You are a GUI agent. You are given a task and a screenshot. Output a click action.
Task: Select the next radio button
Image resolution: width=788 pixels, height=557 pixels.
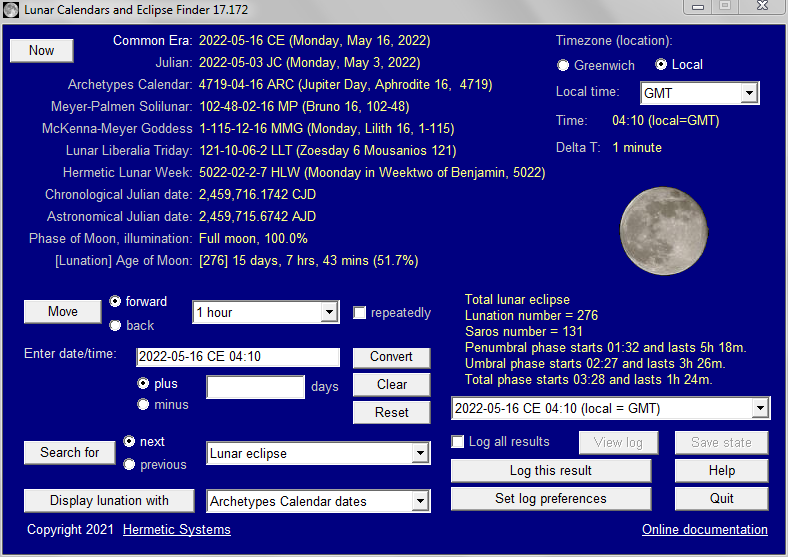coord(129,441)
